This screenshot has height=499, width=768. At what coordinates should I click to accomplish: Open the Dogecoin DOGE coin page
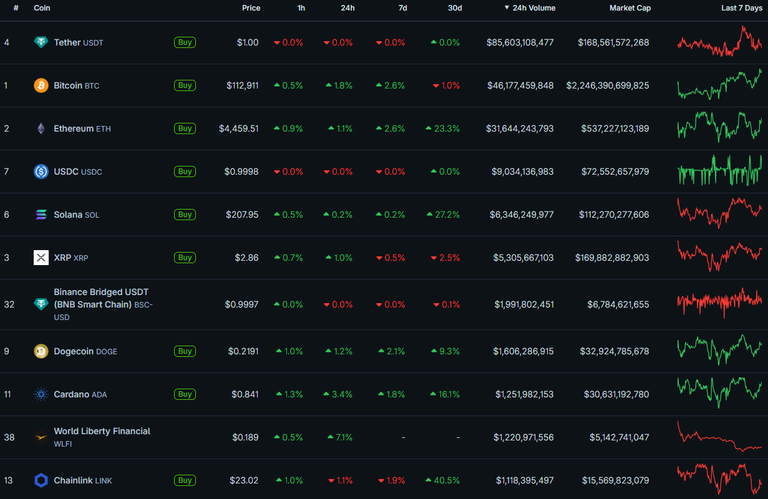click(85, 351)
